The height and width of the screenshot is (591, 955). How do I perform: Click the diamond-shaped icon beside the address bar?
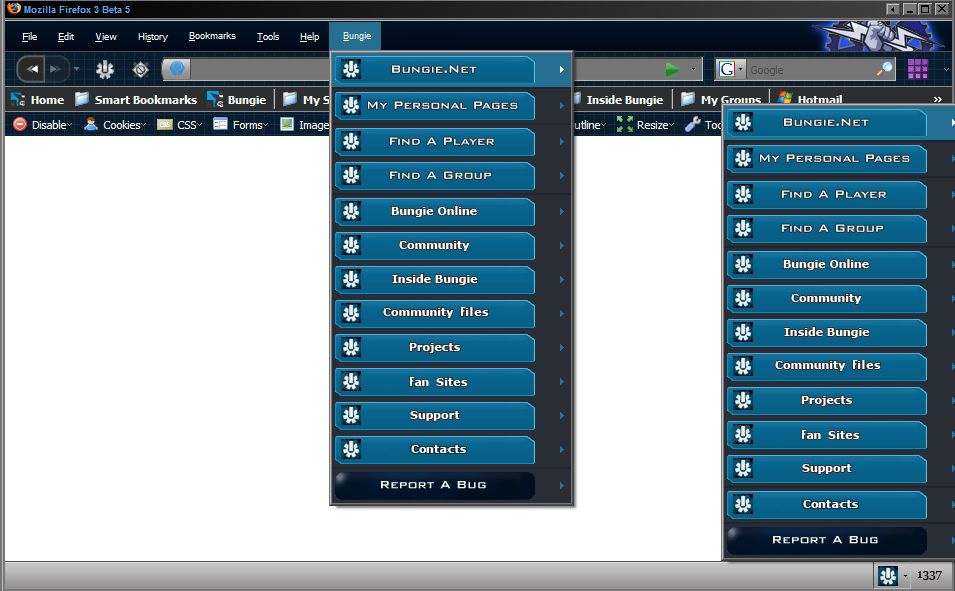[141, 69]
